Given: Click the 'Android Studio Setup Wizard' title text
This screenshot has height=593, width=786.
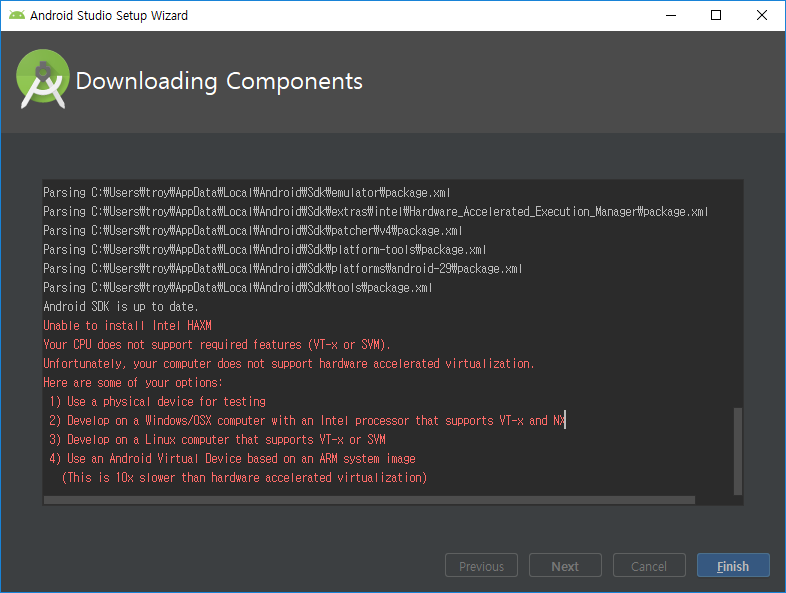Looking at the screenshot, I should tap(109, 16).
